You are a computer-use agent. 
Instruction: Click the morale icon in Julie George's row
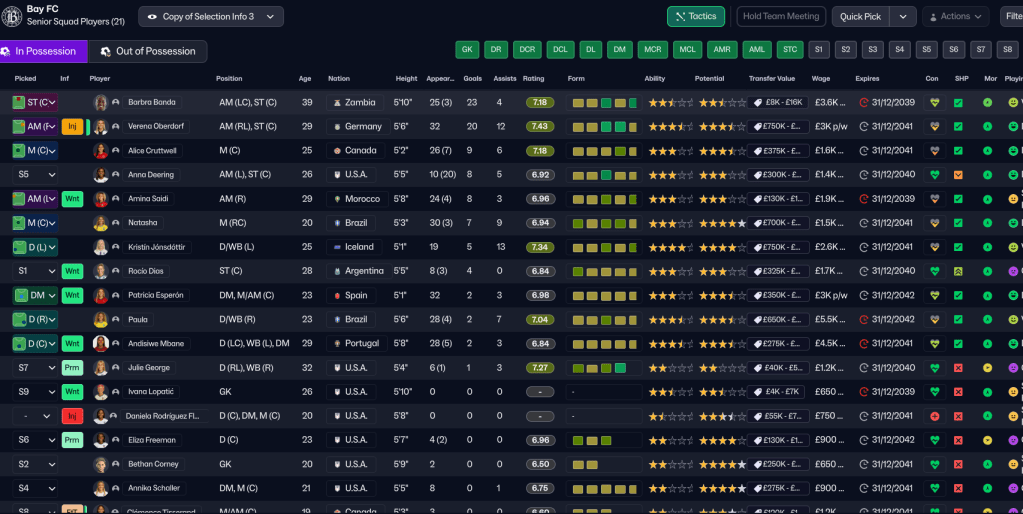pyautogui.click(x=987, y=368)
